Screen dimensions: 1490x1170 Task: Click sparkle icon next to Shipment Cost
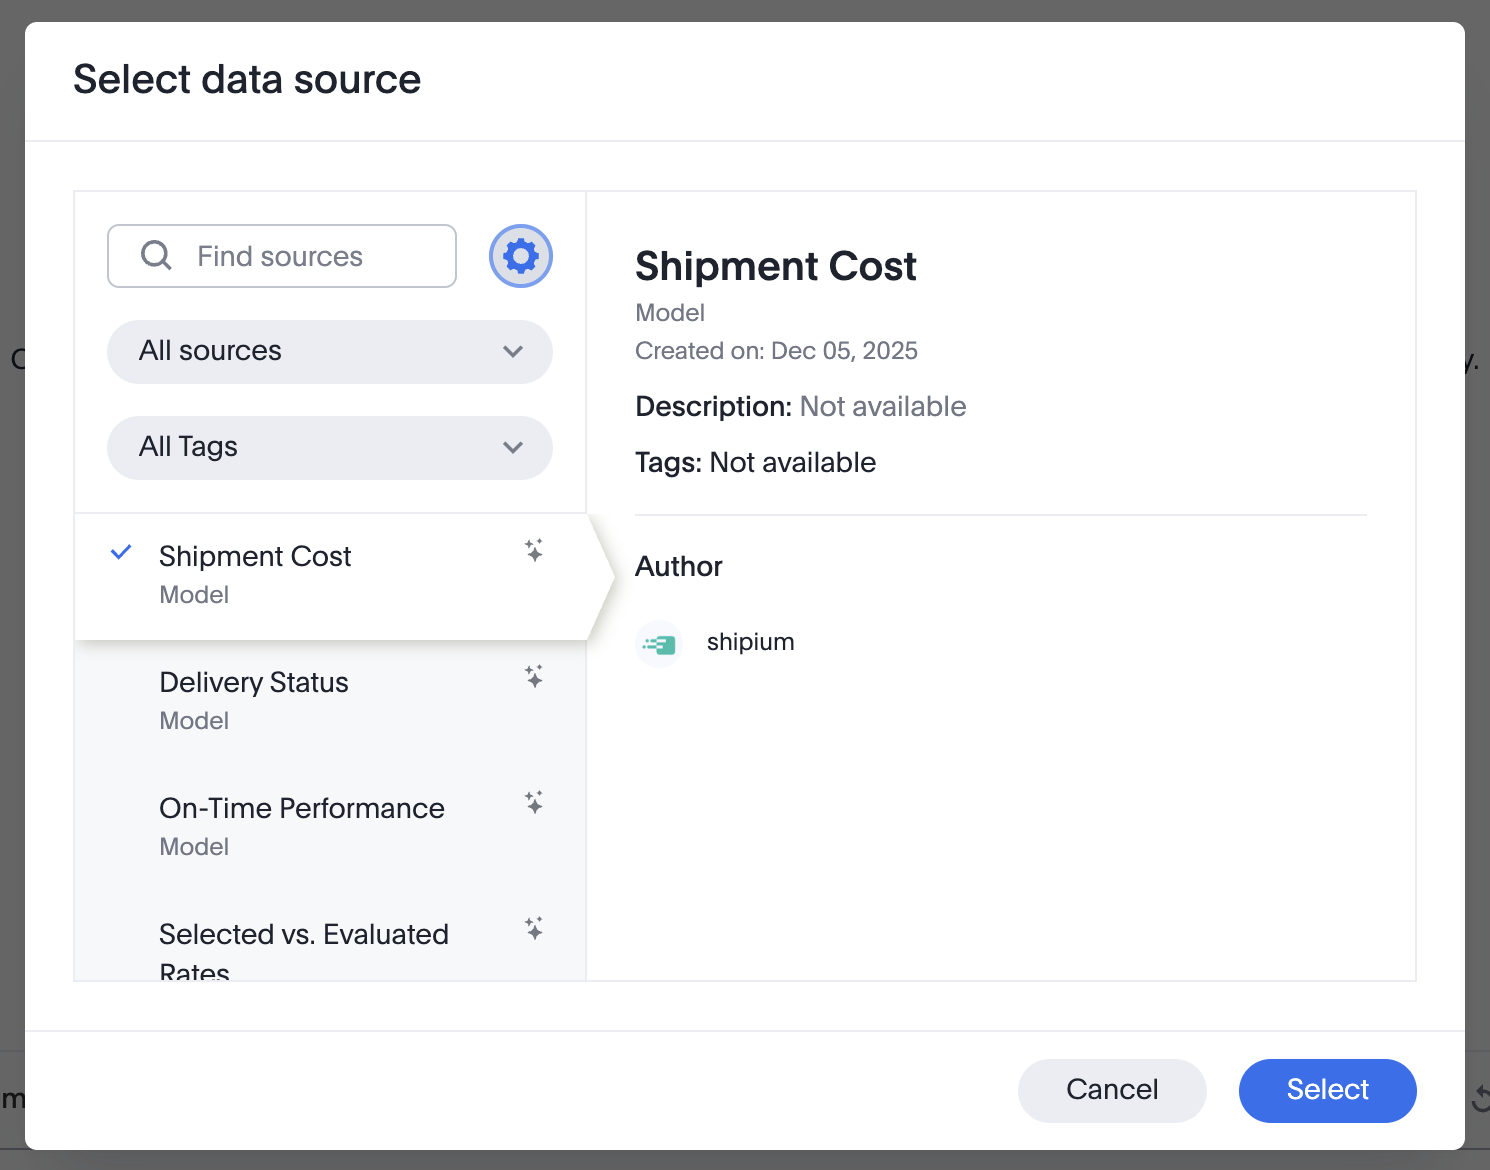click(x=534, y=550)
